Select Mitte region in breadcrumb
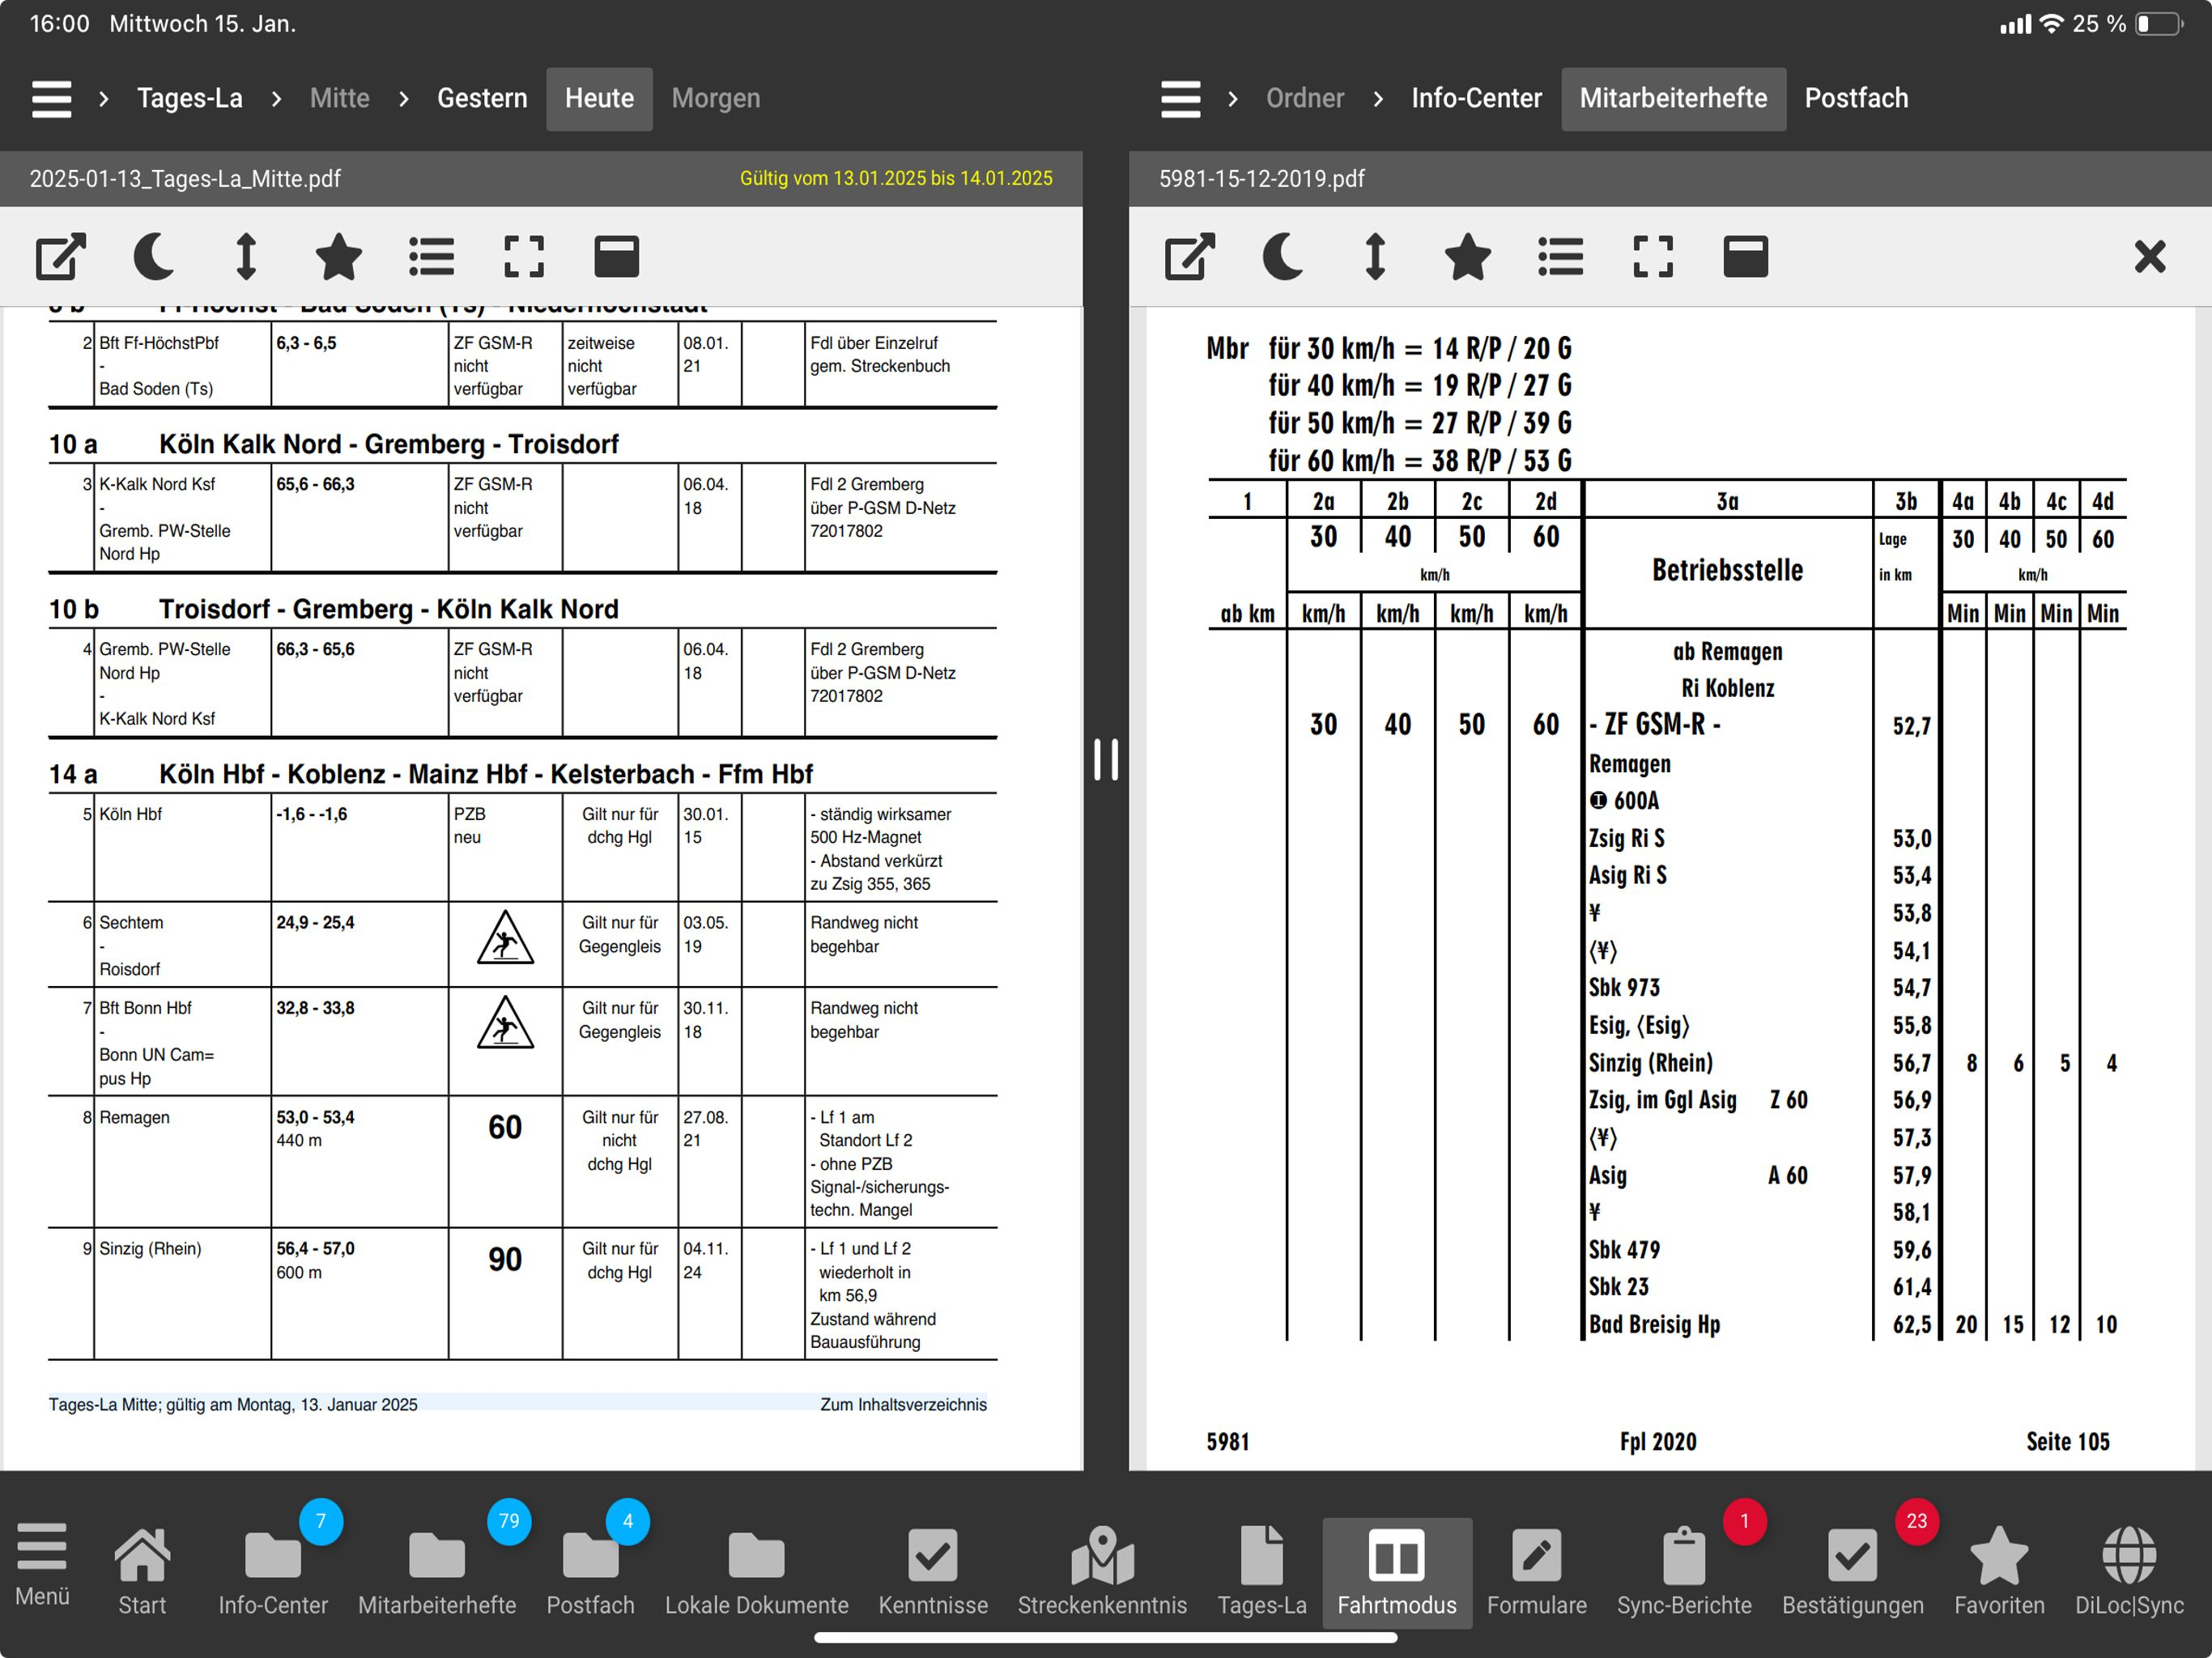The width and height of the screenshot is (2212, 1658). point(340,98)
